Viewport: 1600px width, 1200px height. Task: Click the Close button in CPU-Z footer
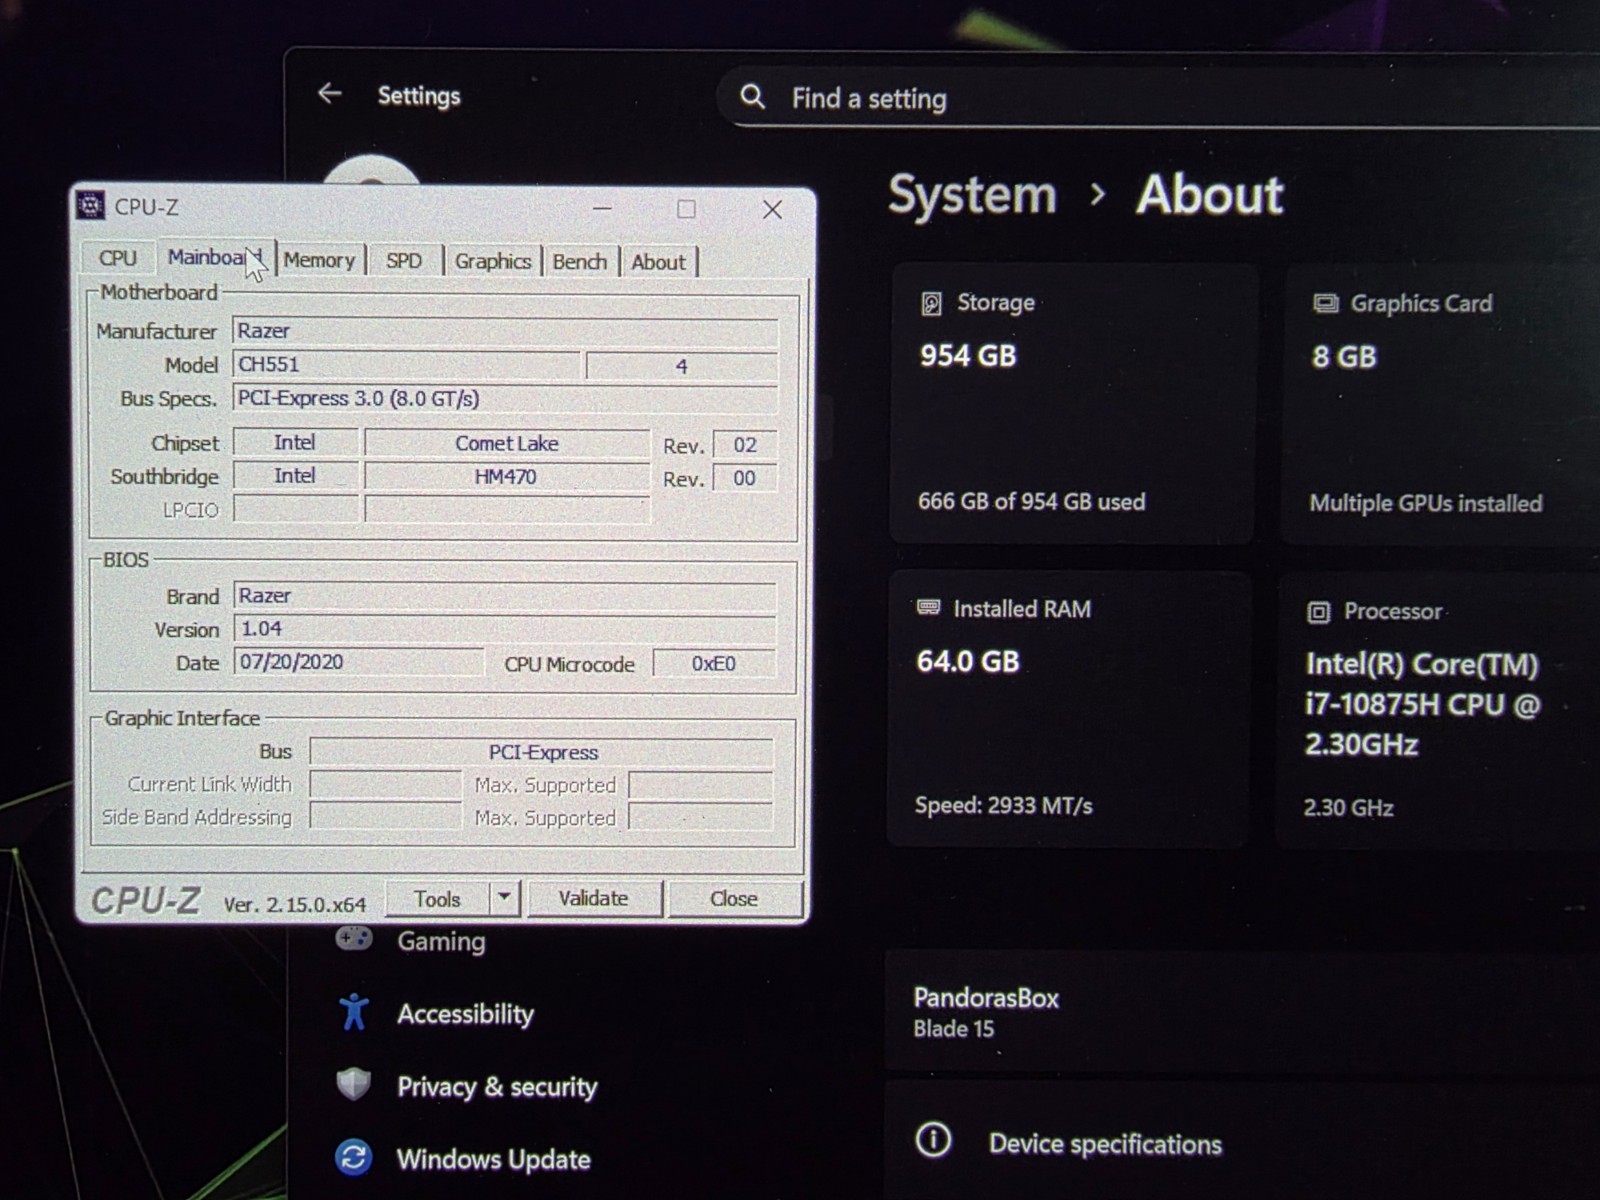tap(734, 898)
